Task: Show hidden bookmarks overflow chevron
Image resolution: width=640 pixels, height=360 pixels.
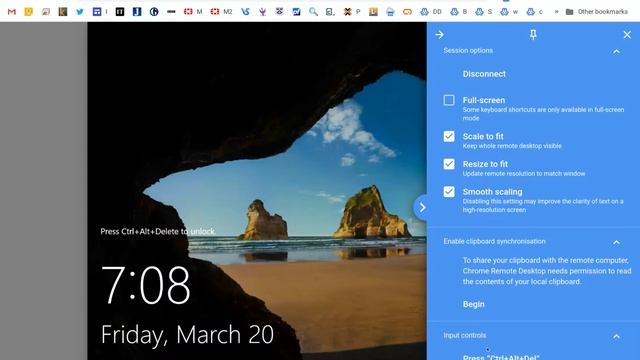Action: (556, 12)
